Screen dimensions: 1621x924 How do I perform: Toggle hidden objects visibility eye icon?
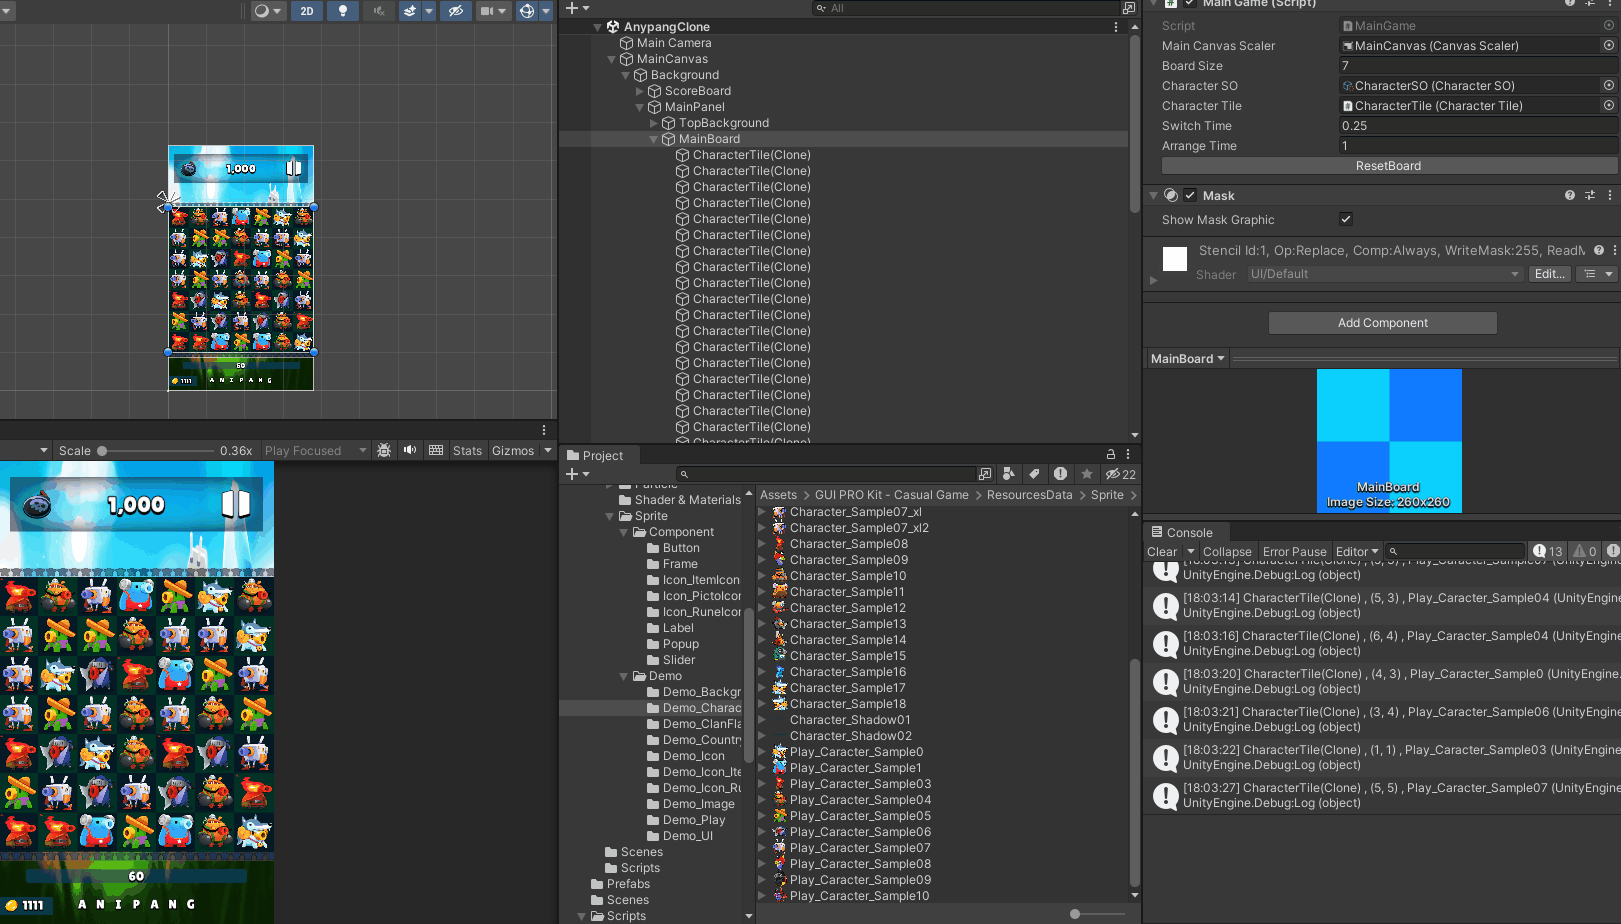455,11
